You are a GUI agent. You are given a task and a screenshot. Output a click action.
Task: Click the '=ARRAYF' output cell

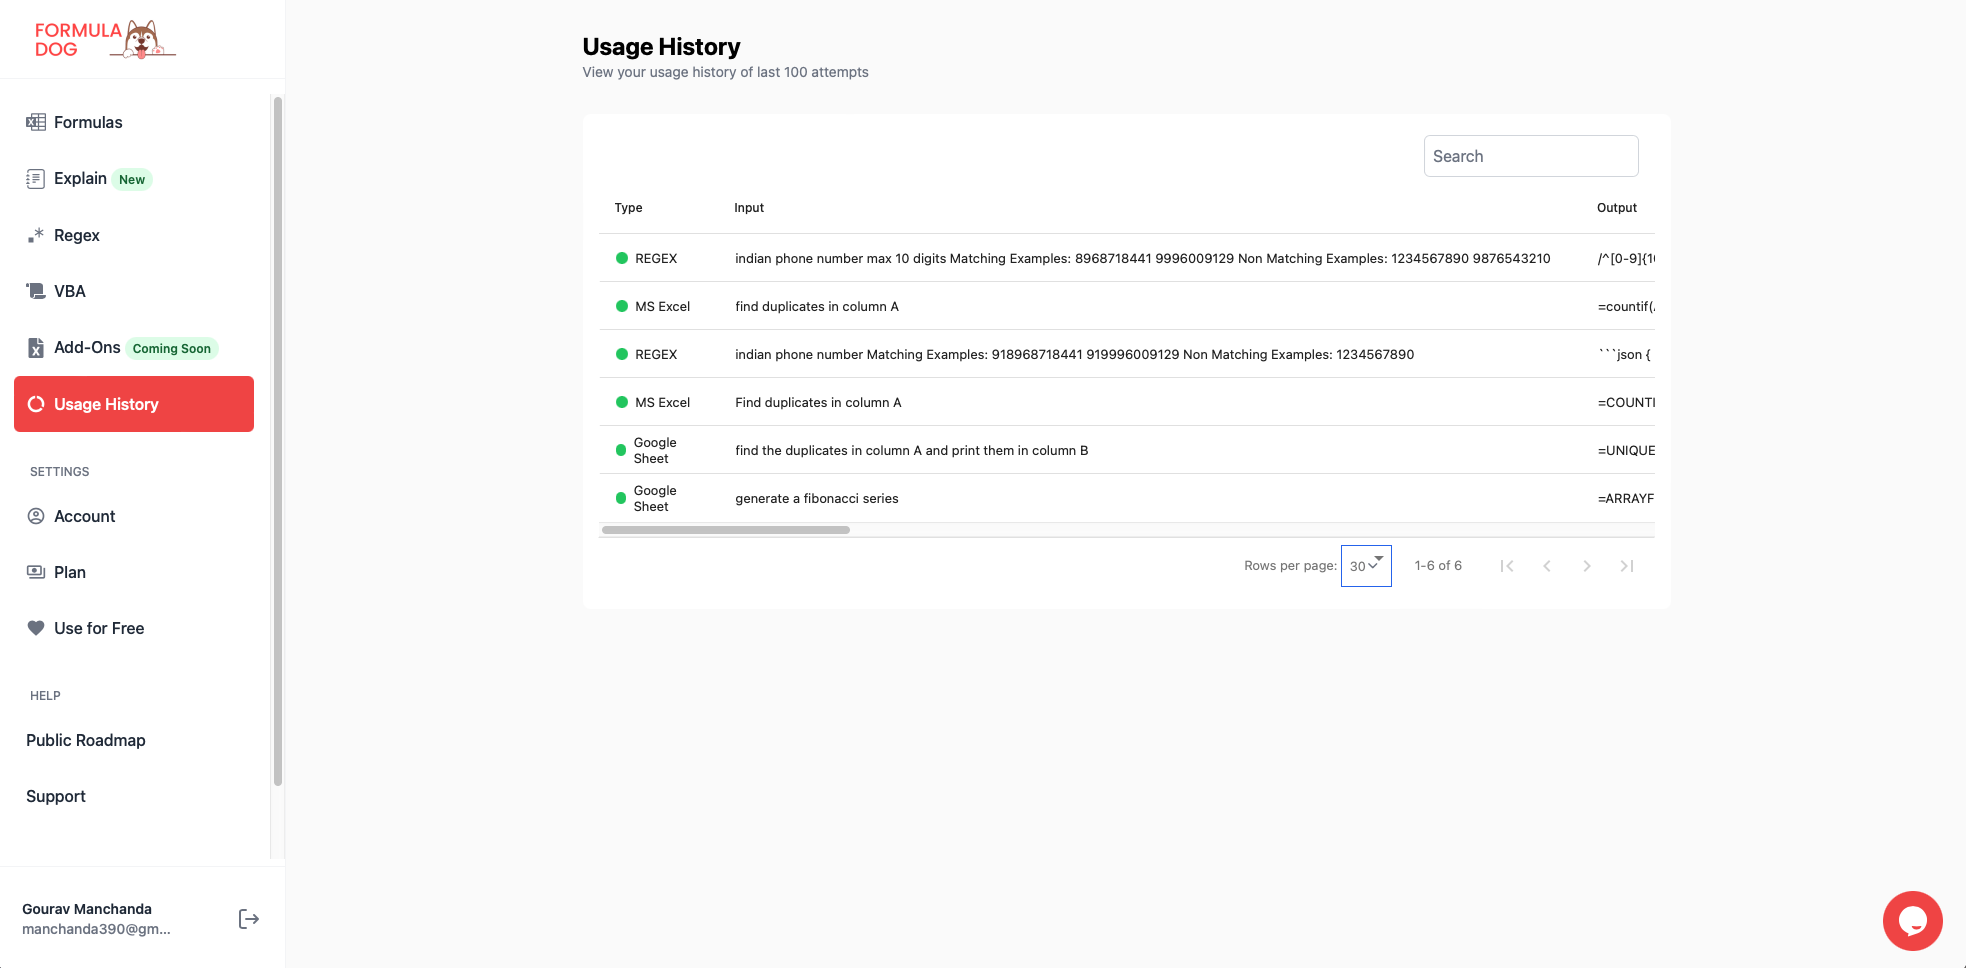pyautogui.click(x=1626, y=498)
